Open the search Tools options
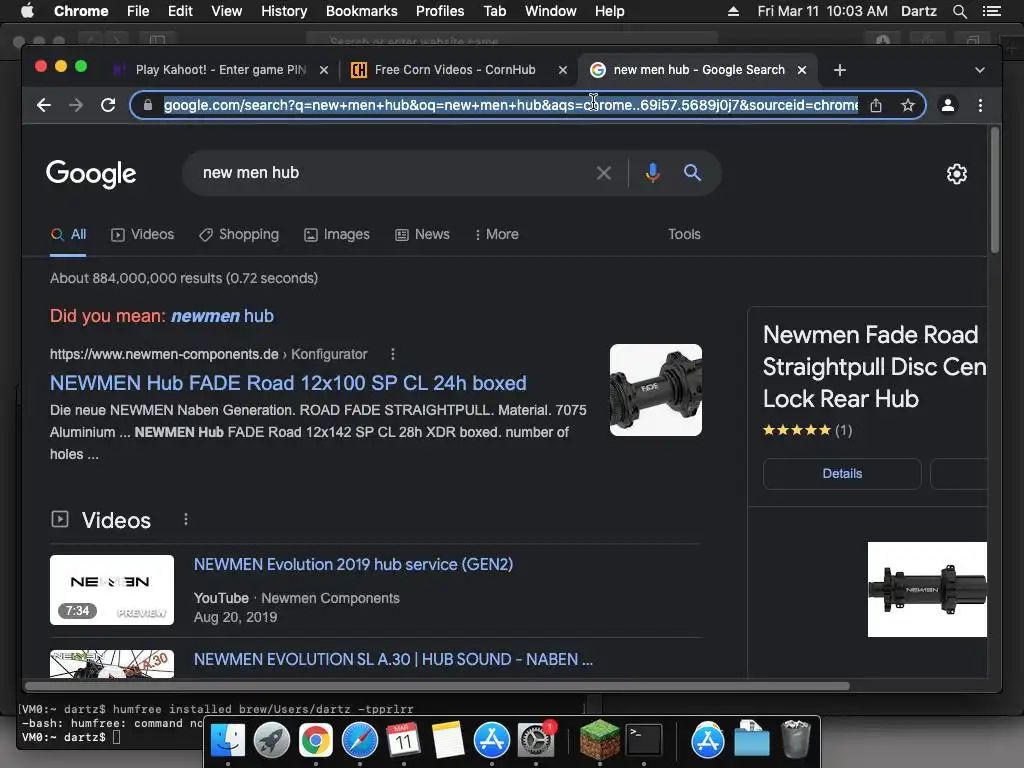 pos(684,234)
